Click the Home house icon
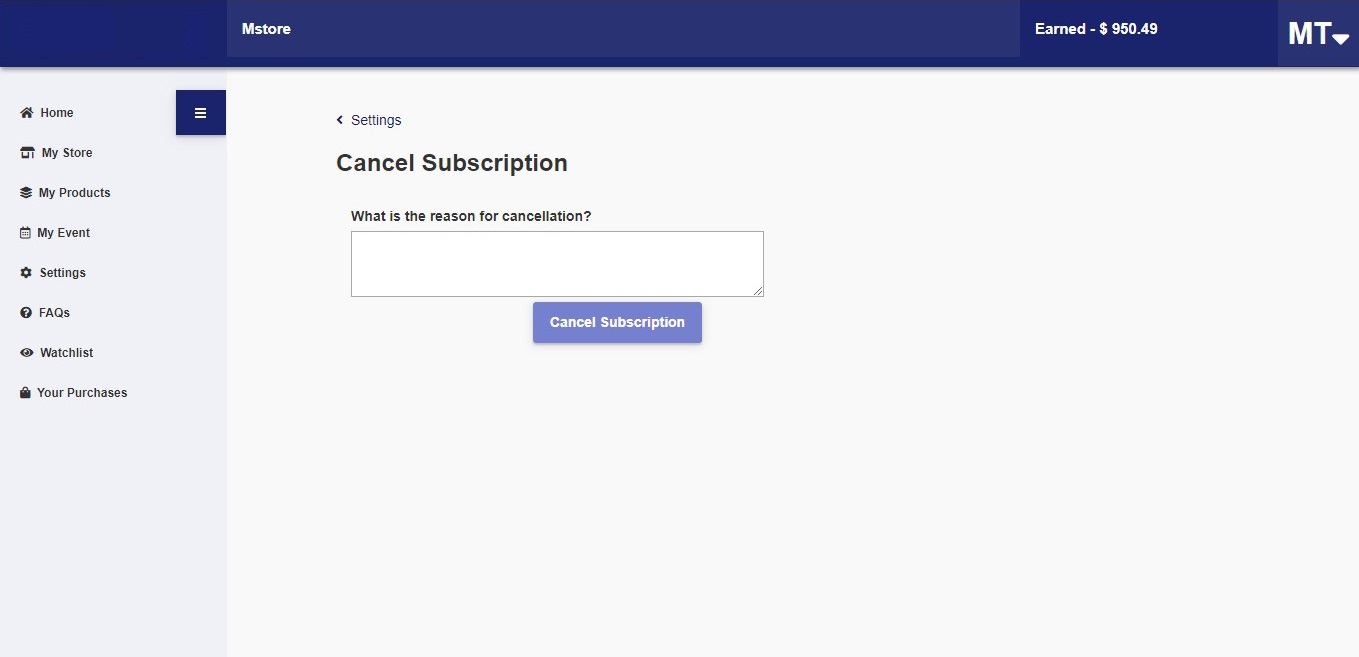Viewport: 1359px width, 657px height. coord(27,113)
